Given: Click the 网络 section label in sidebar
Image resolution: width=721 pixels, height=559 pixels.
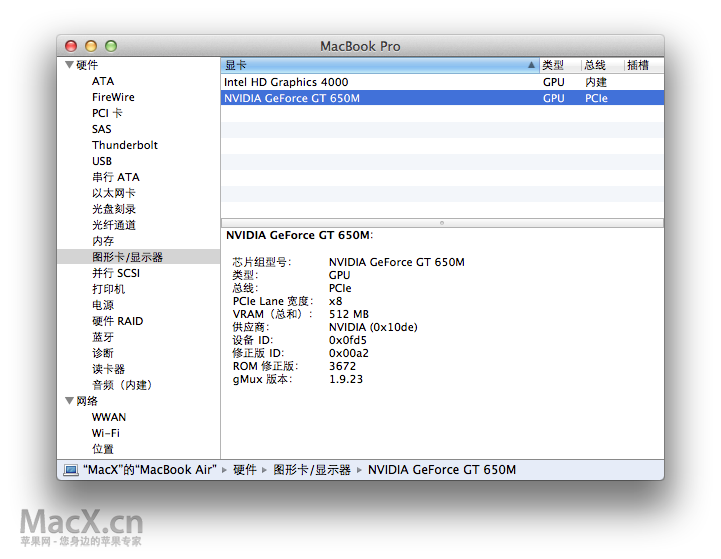Looking at the screenshot, I should coord(87,401).
